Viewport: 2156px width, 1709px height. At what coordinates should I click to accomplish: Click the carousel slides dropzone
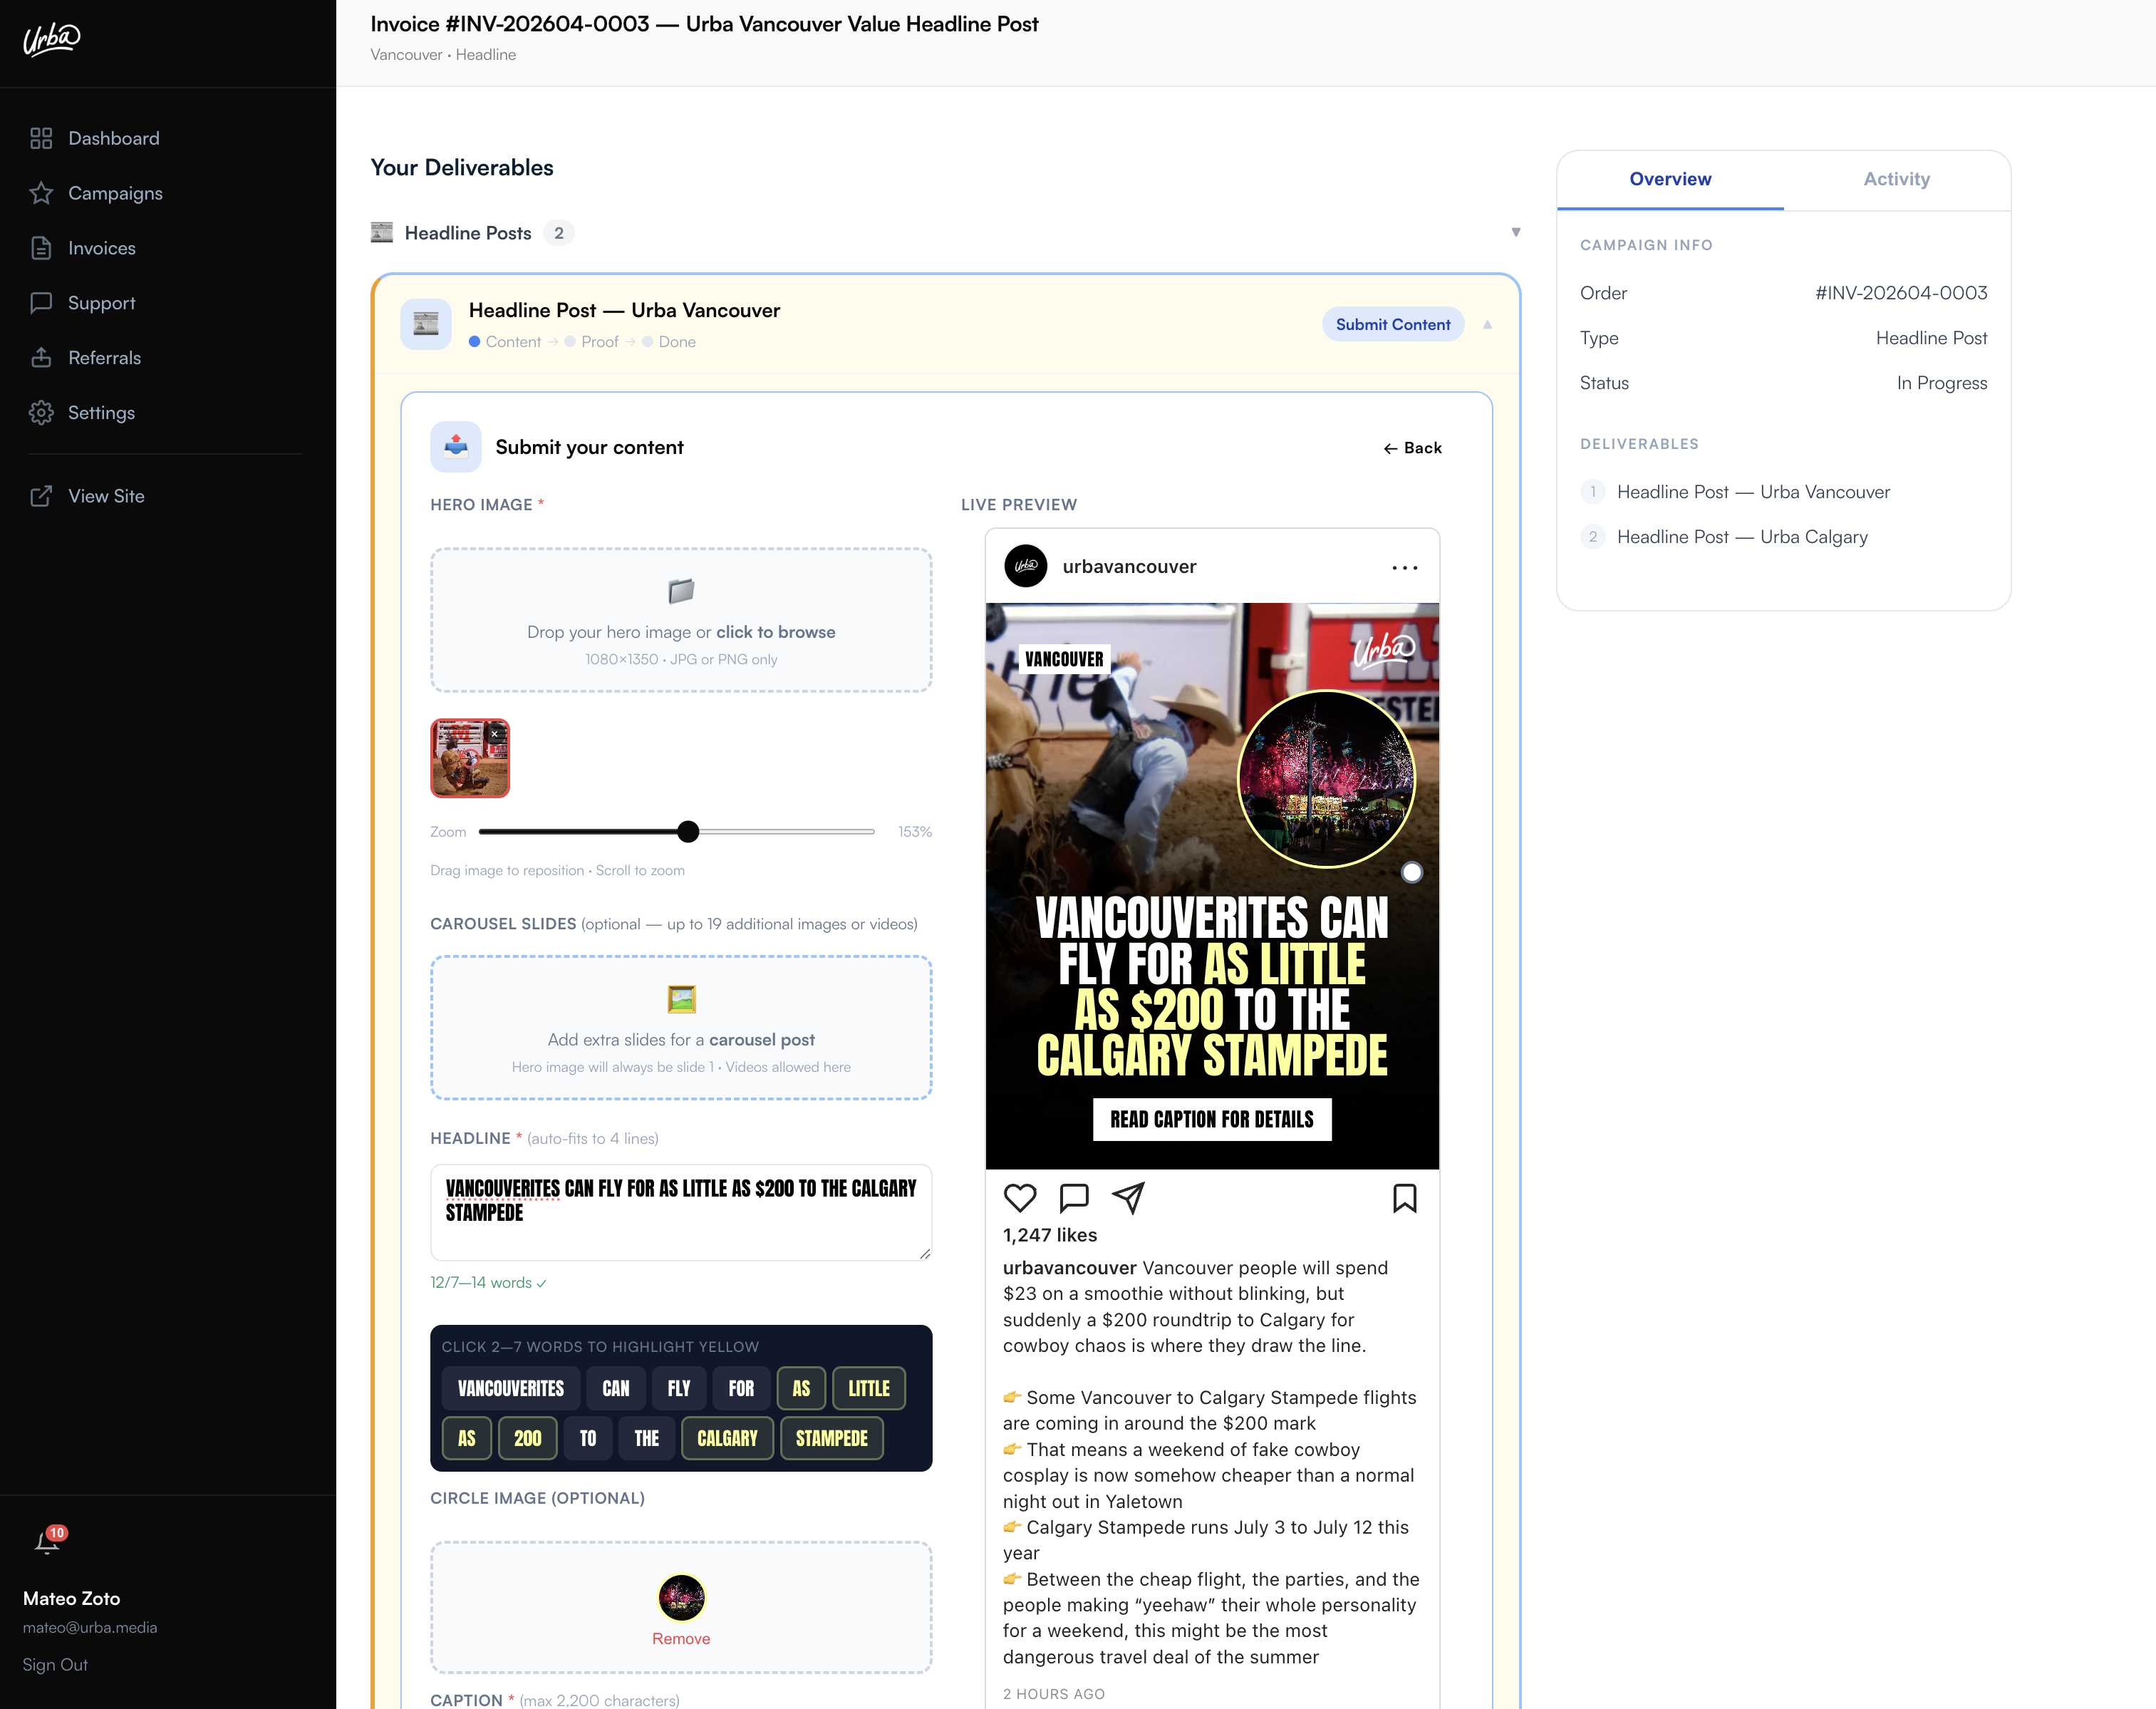681,1027
